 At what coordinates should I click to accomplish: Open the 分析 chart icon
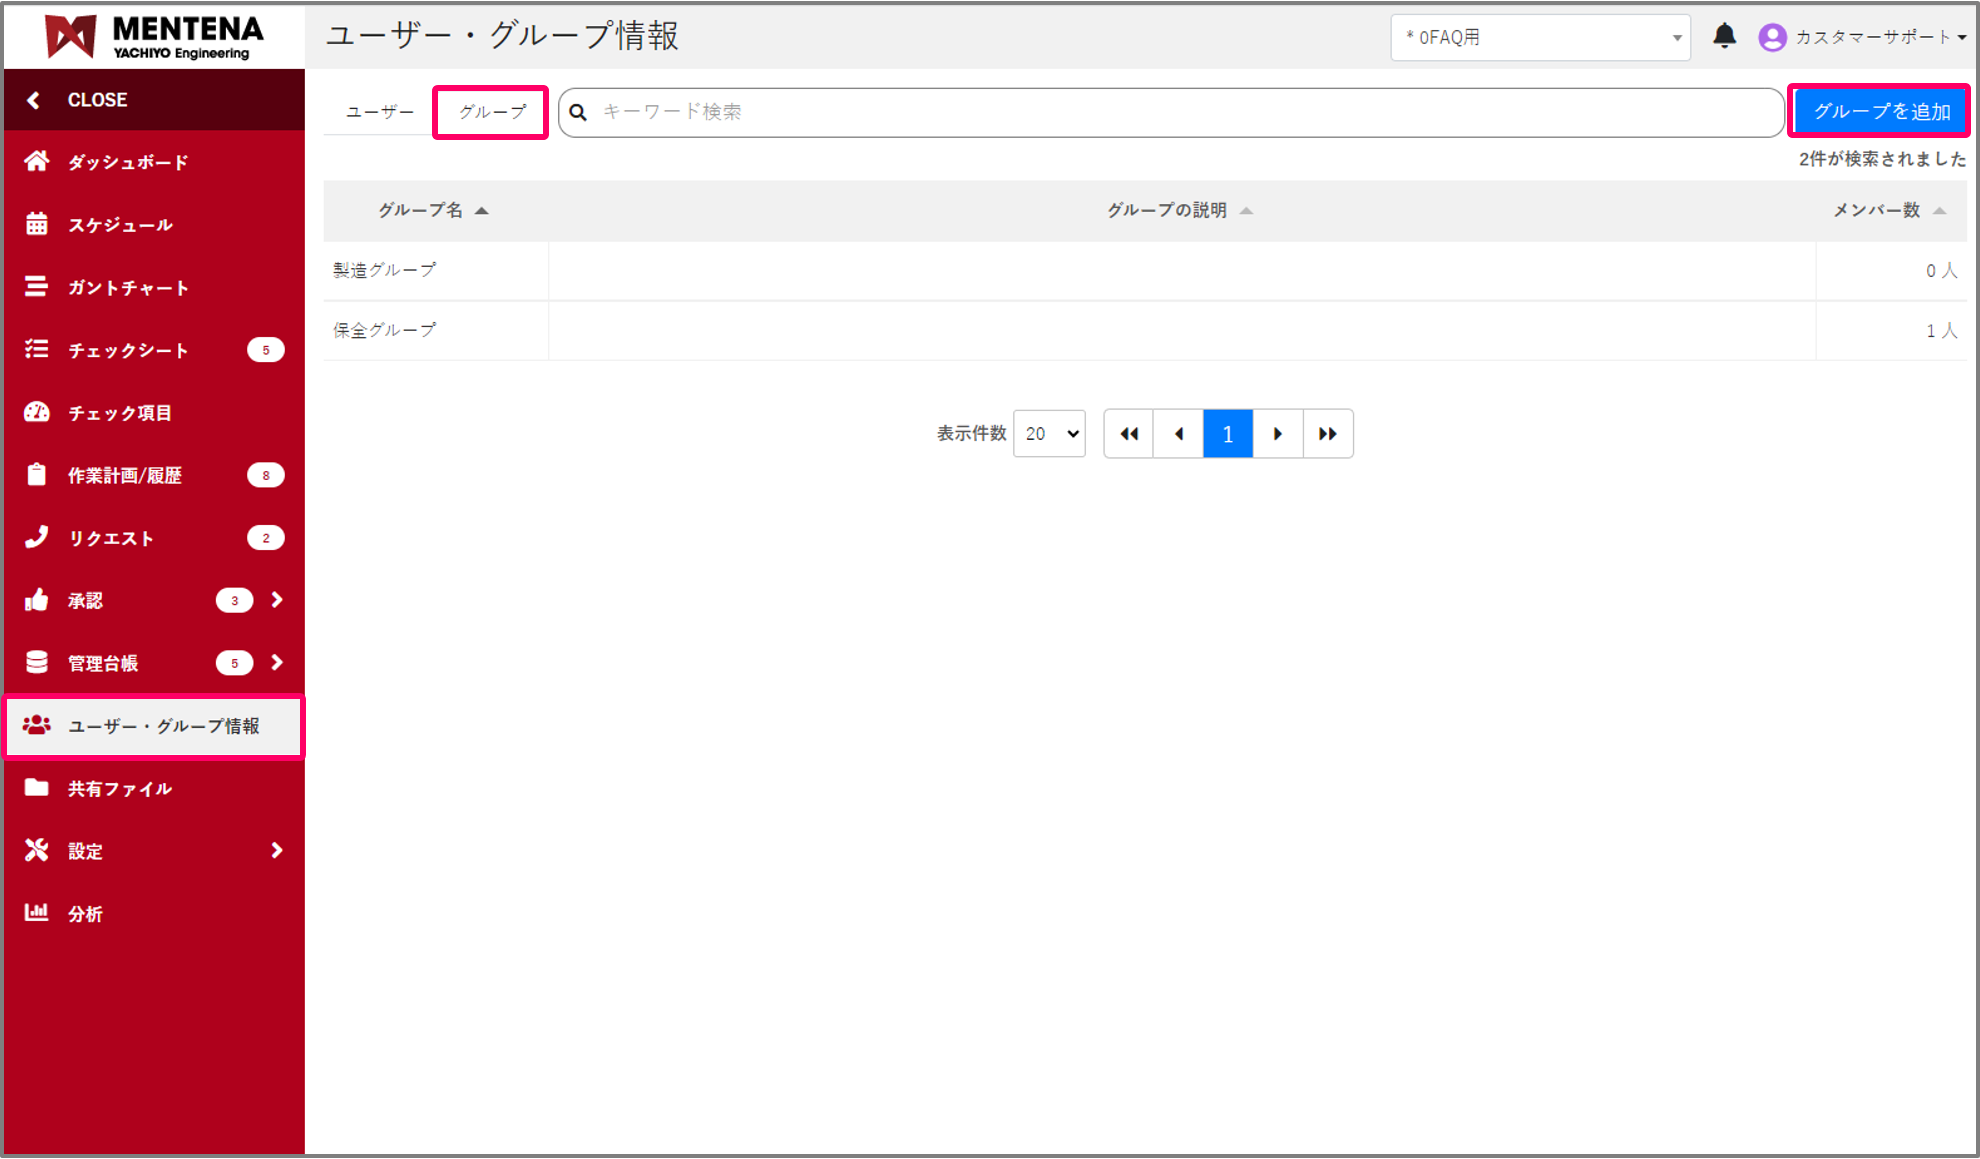37,912
